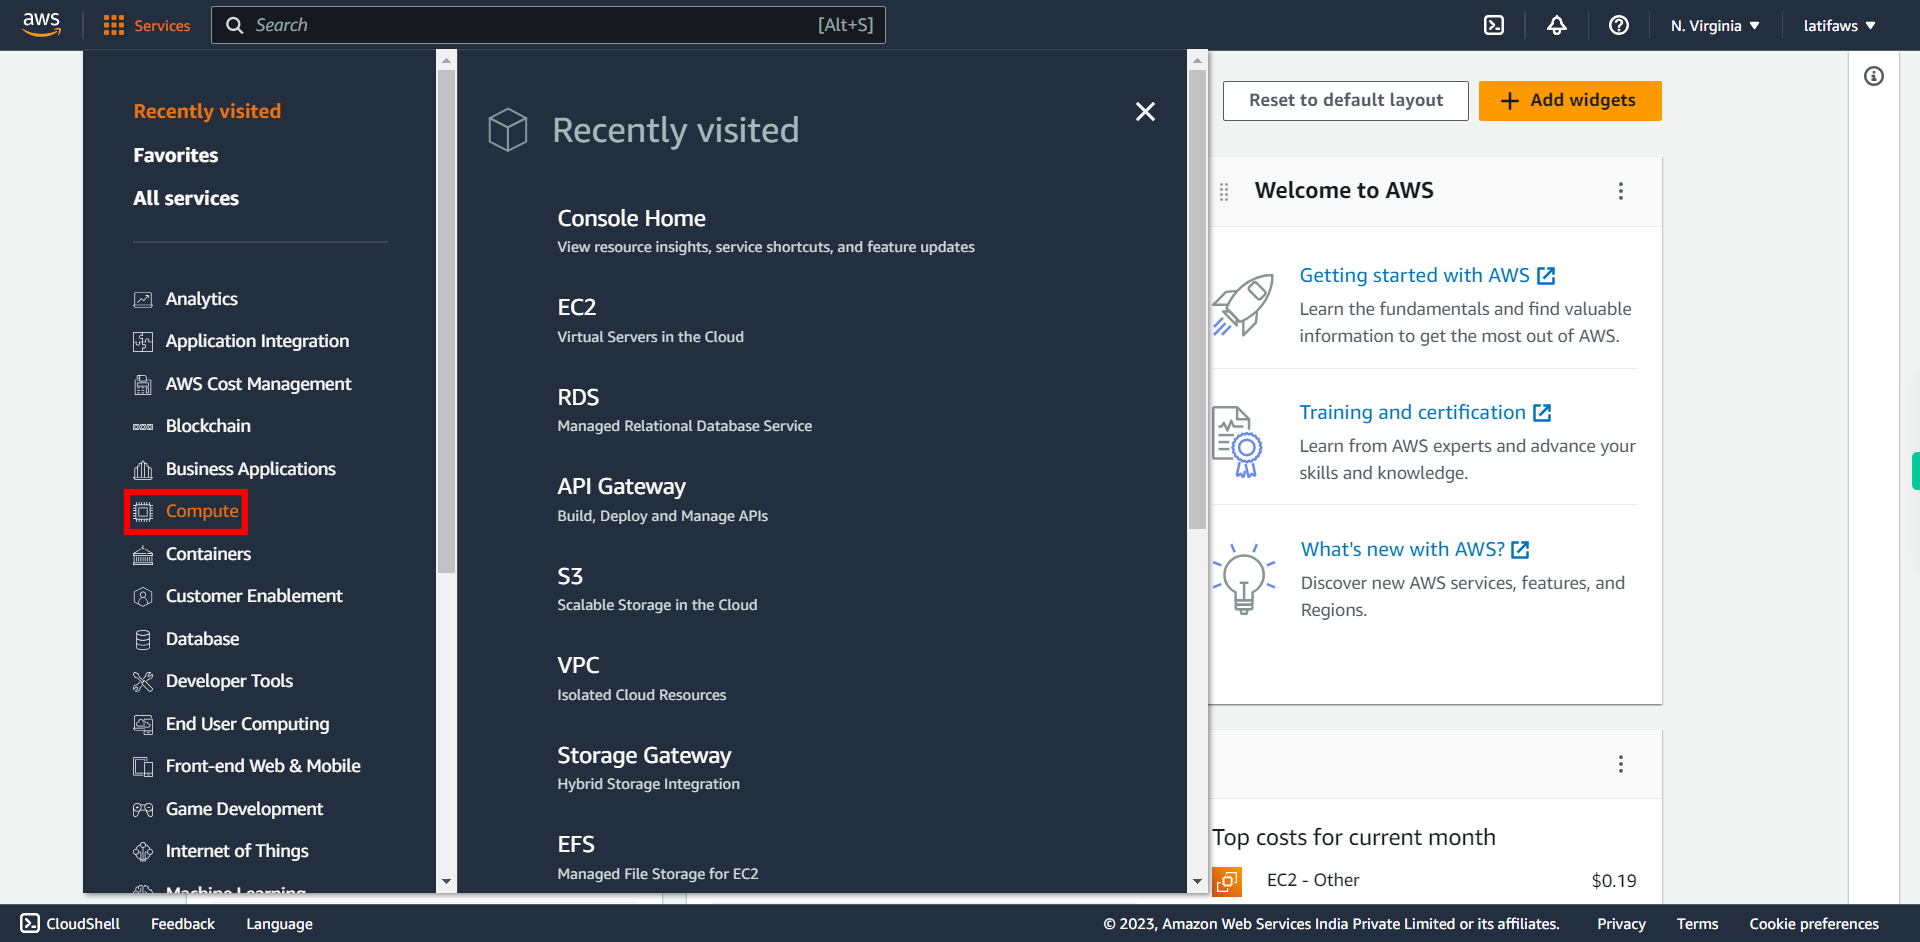The width and height of the screenshot is (1920, 942).
Task: Click the Database cylinder icon
Action: click(143, 639)
